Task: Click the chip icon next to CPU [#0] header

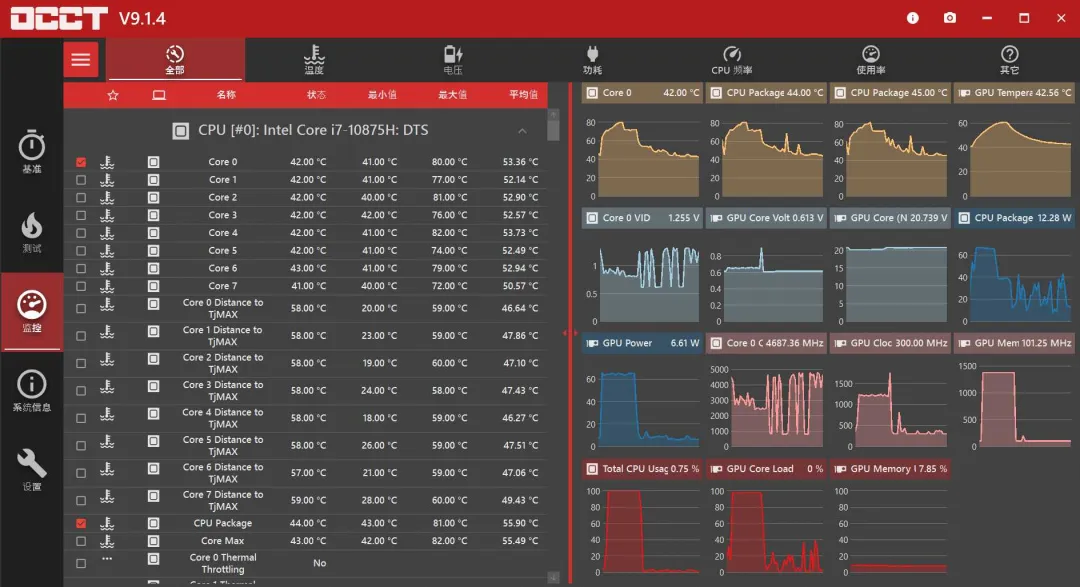Action: [180, 131]
